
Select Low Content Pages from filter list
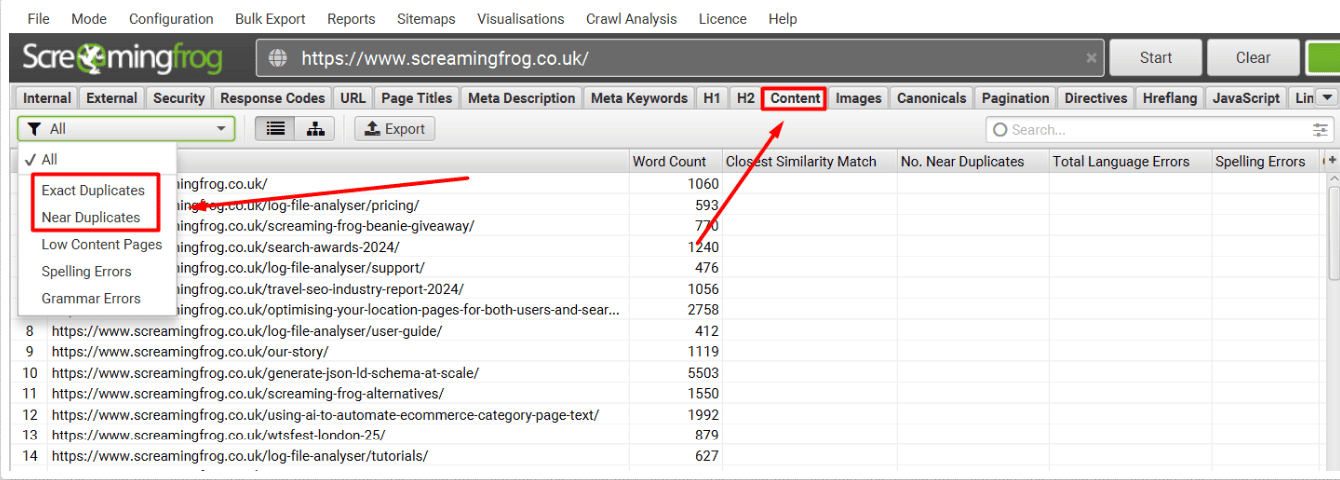pyautogui.click(x=101, y=244)
